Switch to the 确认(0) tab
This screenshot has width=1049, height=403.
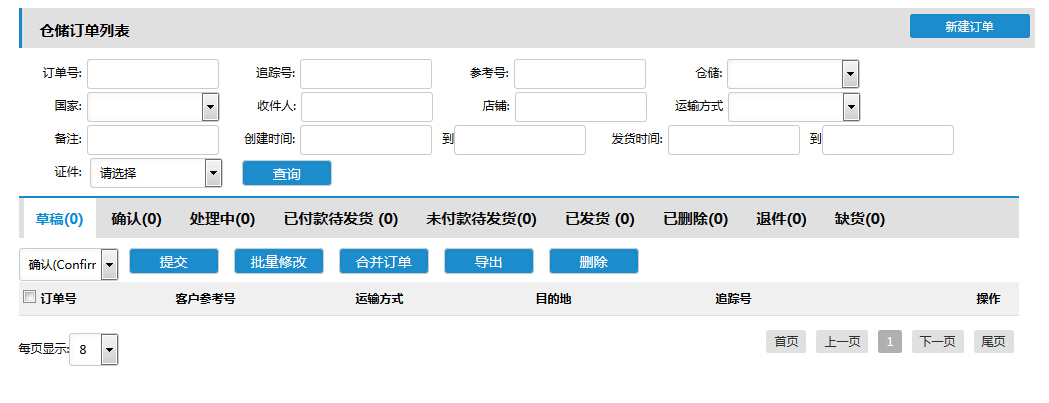(136, 219)
